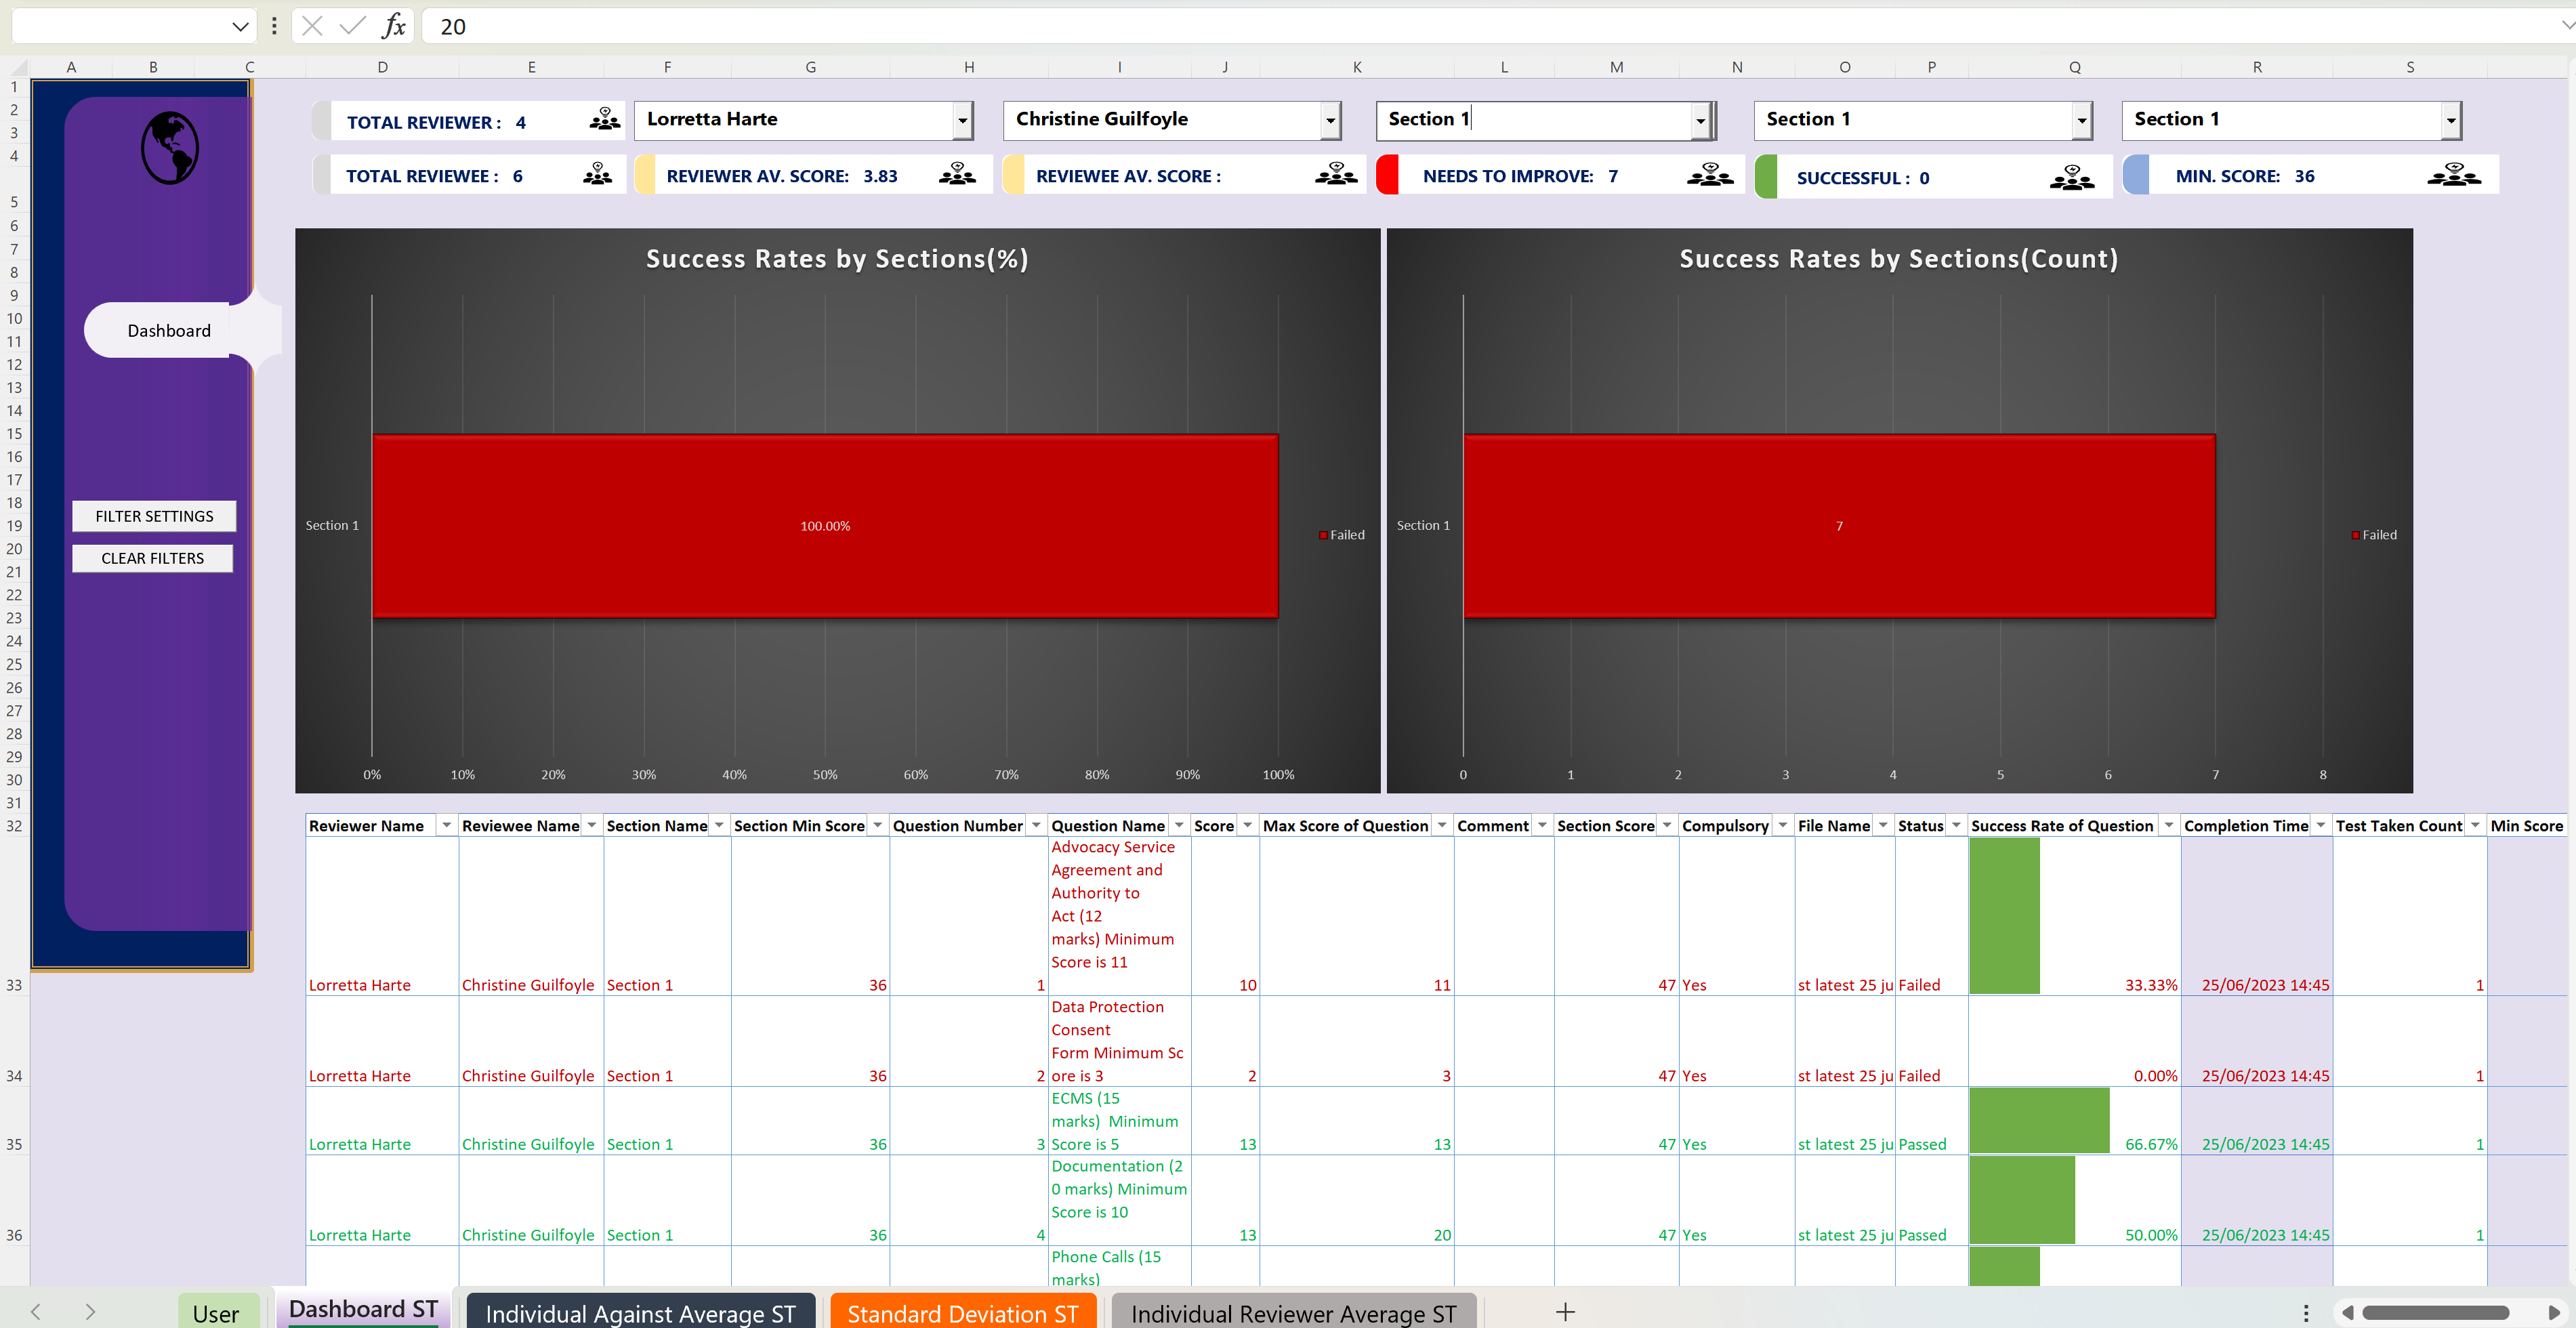The height and width of the screenshot is (1328, 2576).
Task: Add a new sheet with plus button
Action: point(1565,1311)
